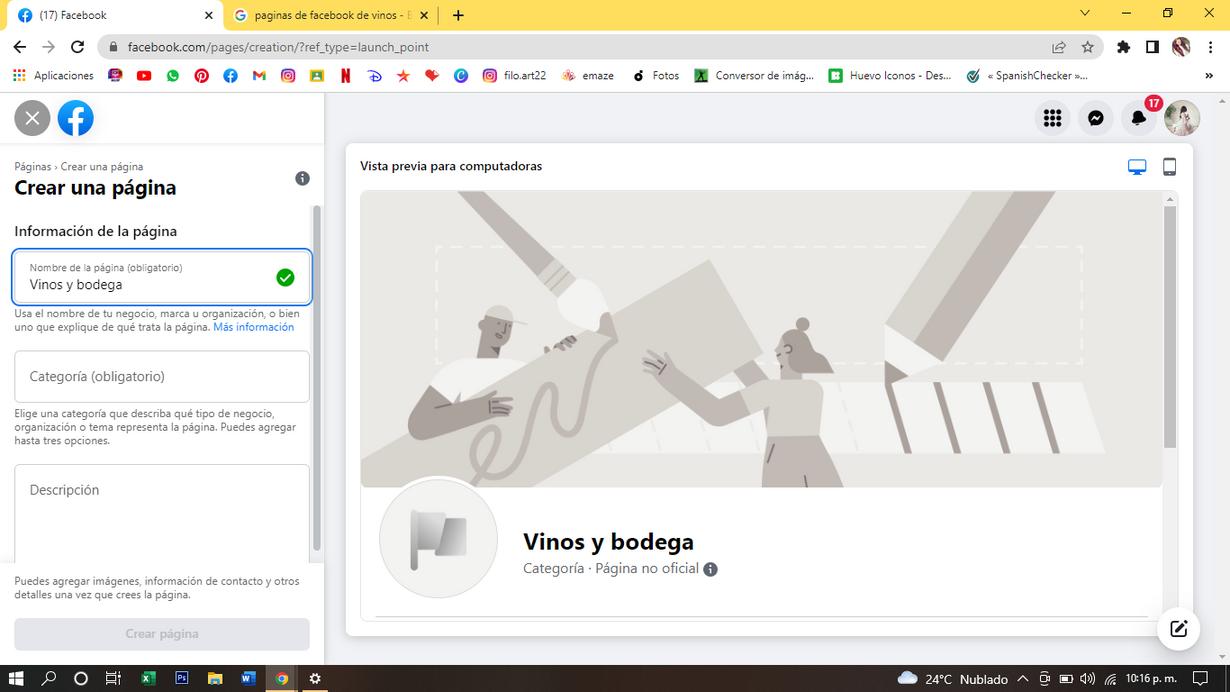Open Excel from the taskbar

pos(148,679)
